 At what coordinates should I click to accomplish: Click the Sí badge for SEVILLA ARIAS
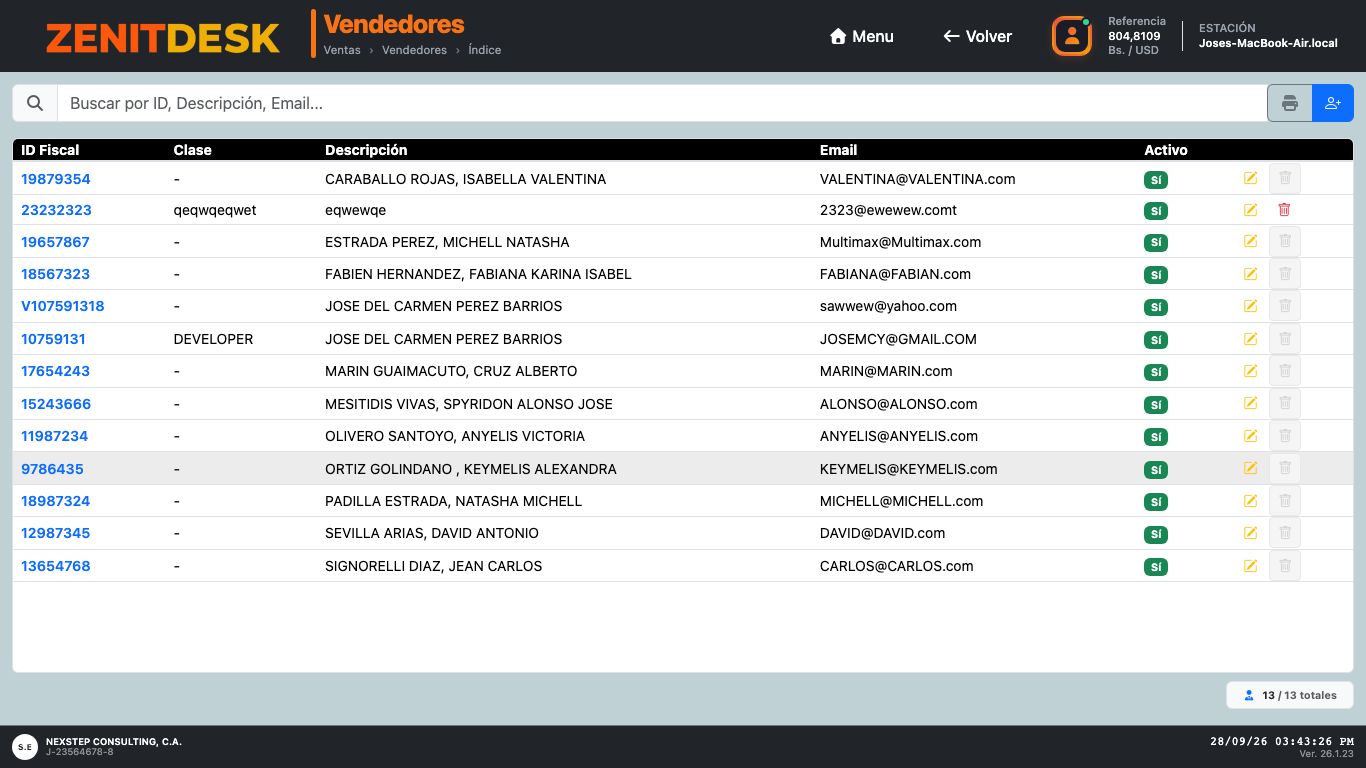point(1156,534)
